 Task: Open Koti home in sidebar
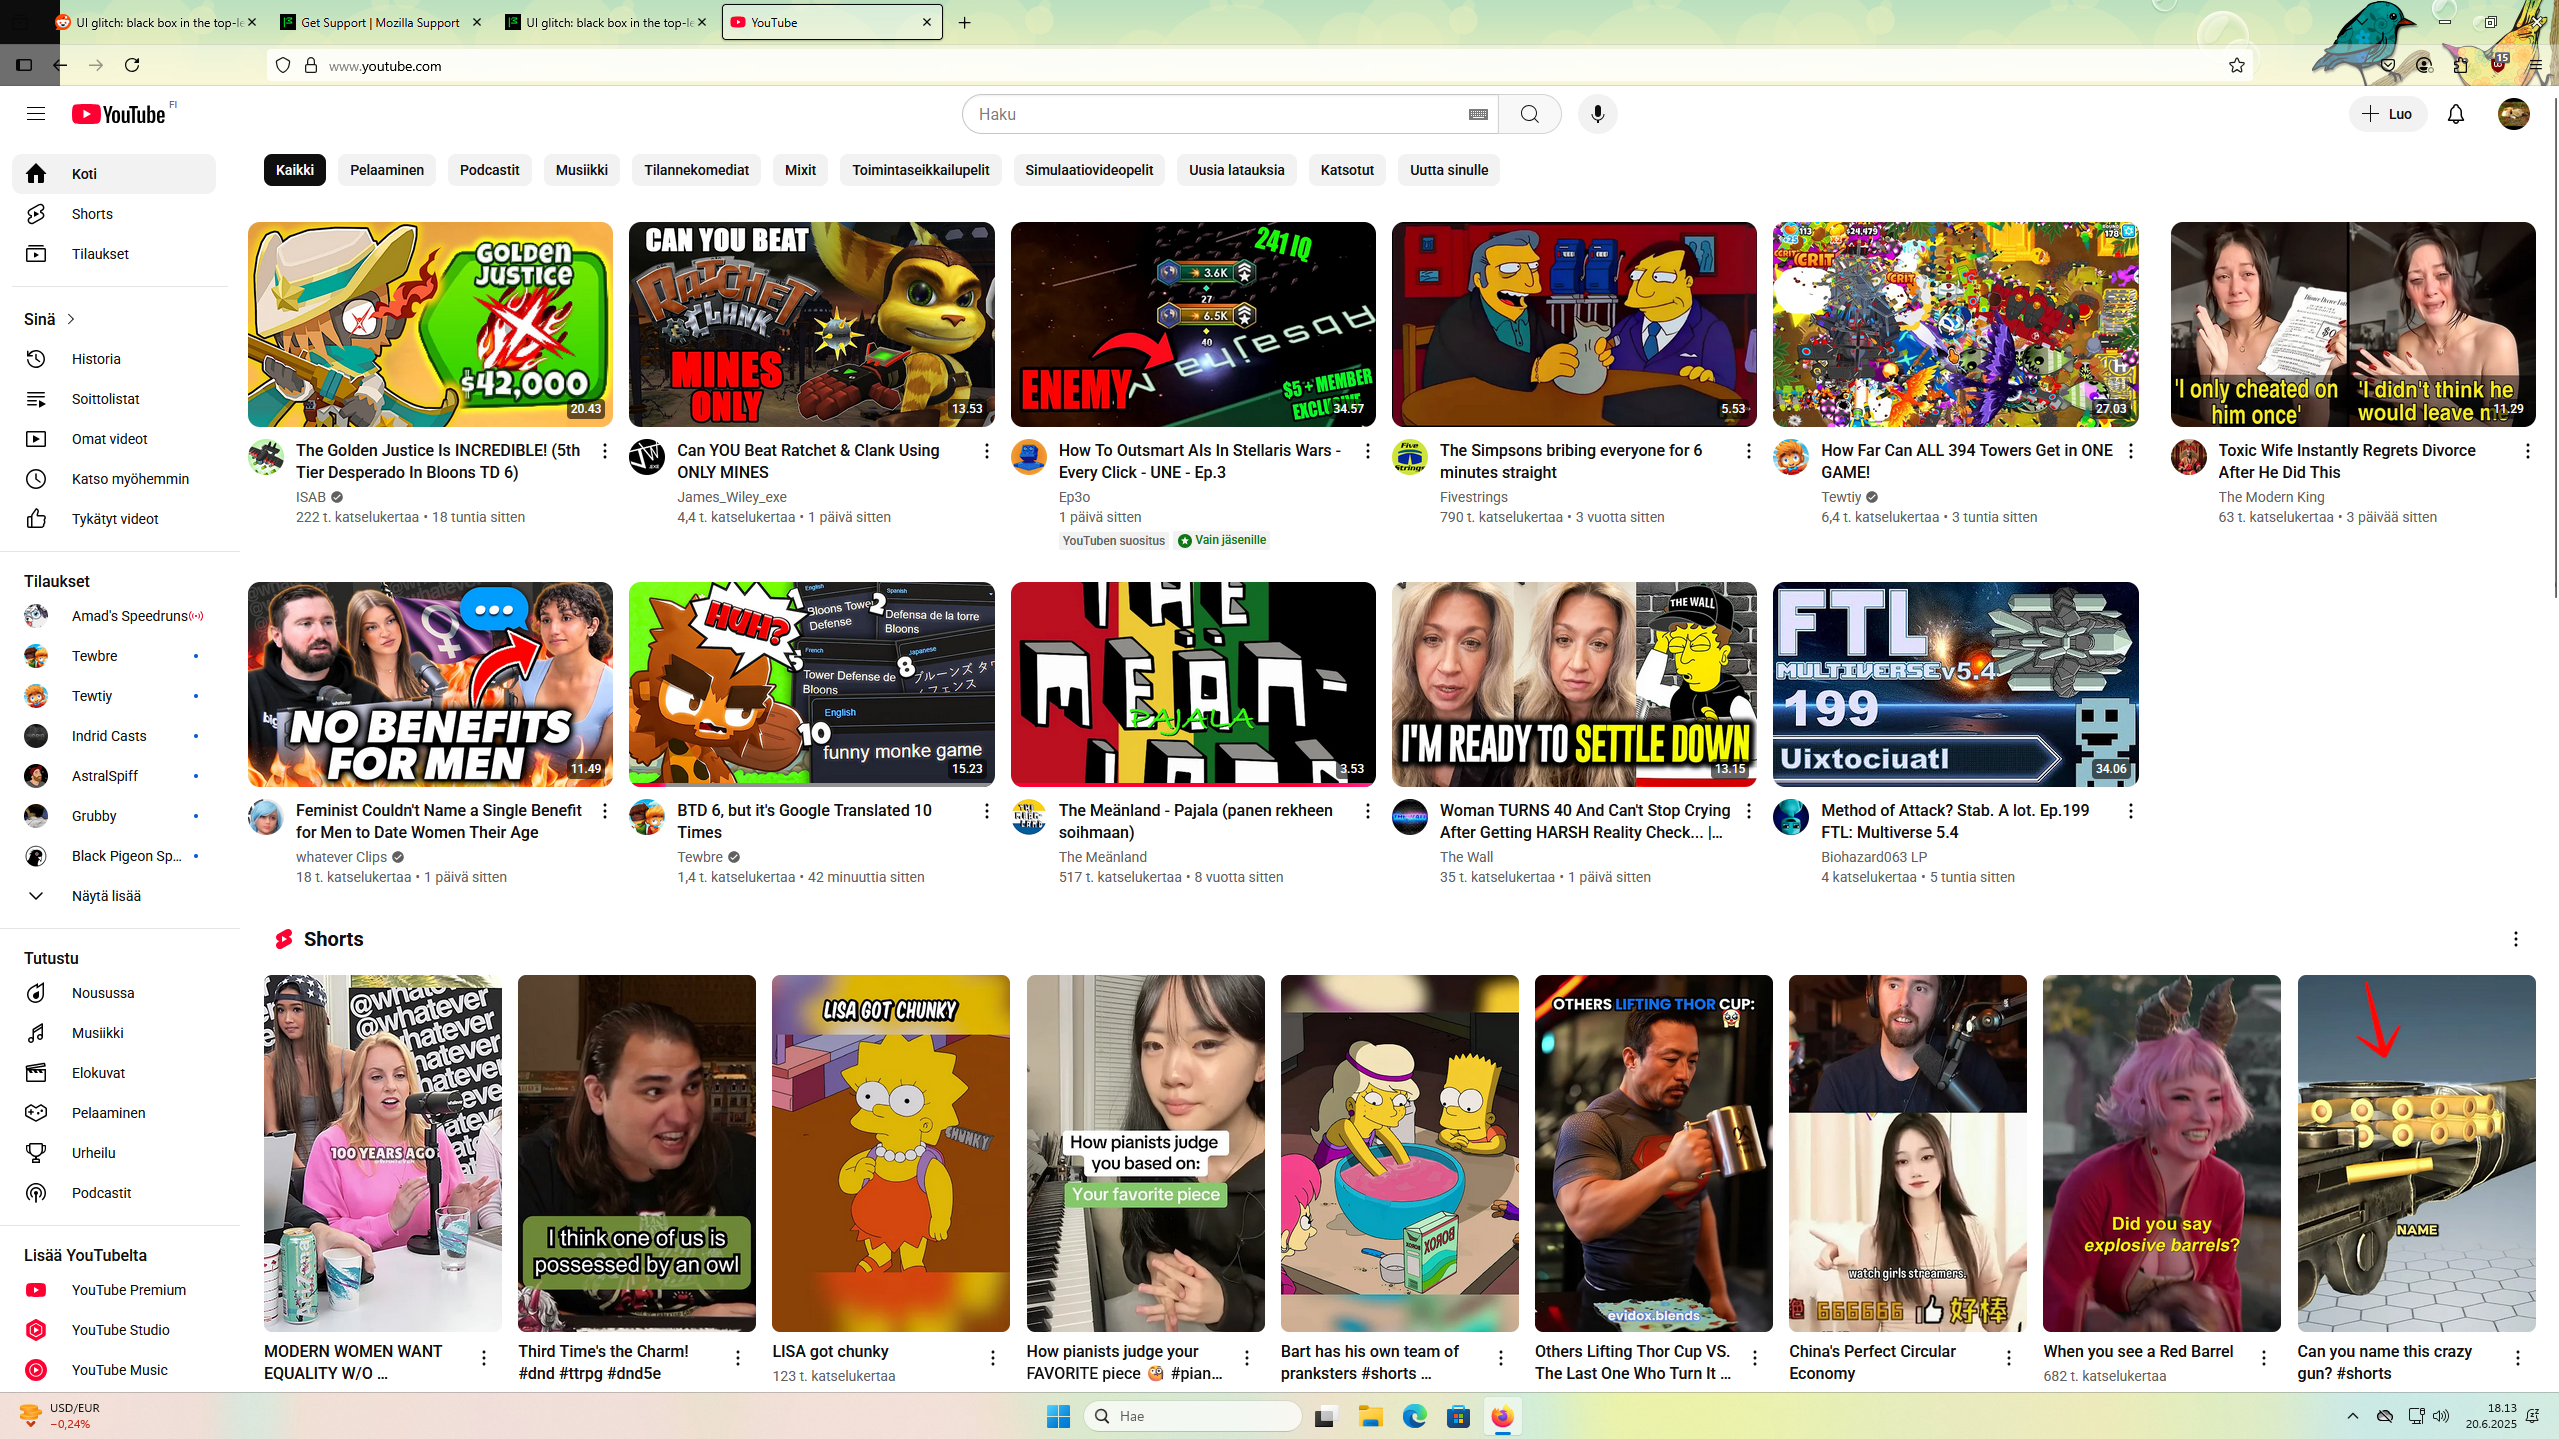point(114,174)
